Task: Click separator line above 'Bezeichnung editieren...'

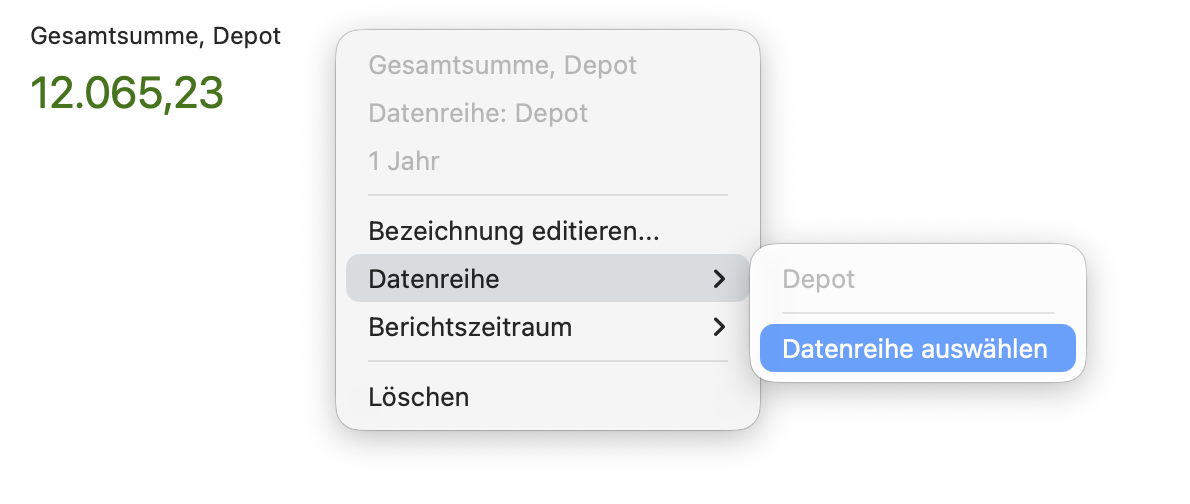Action: coord(548,195)
